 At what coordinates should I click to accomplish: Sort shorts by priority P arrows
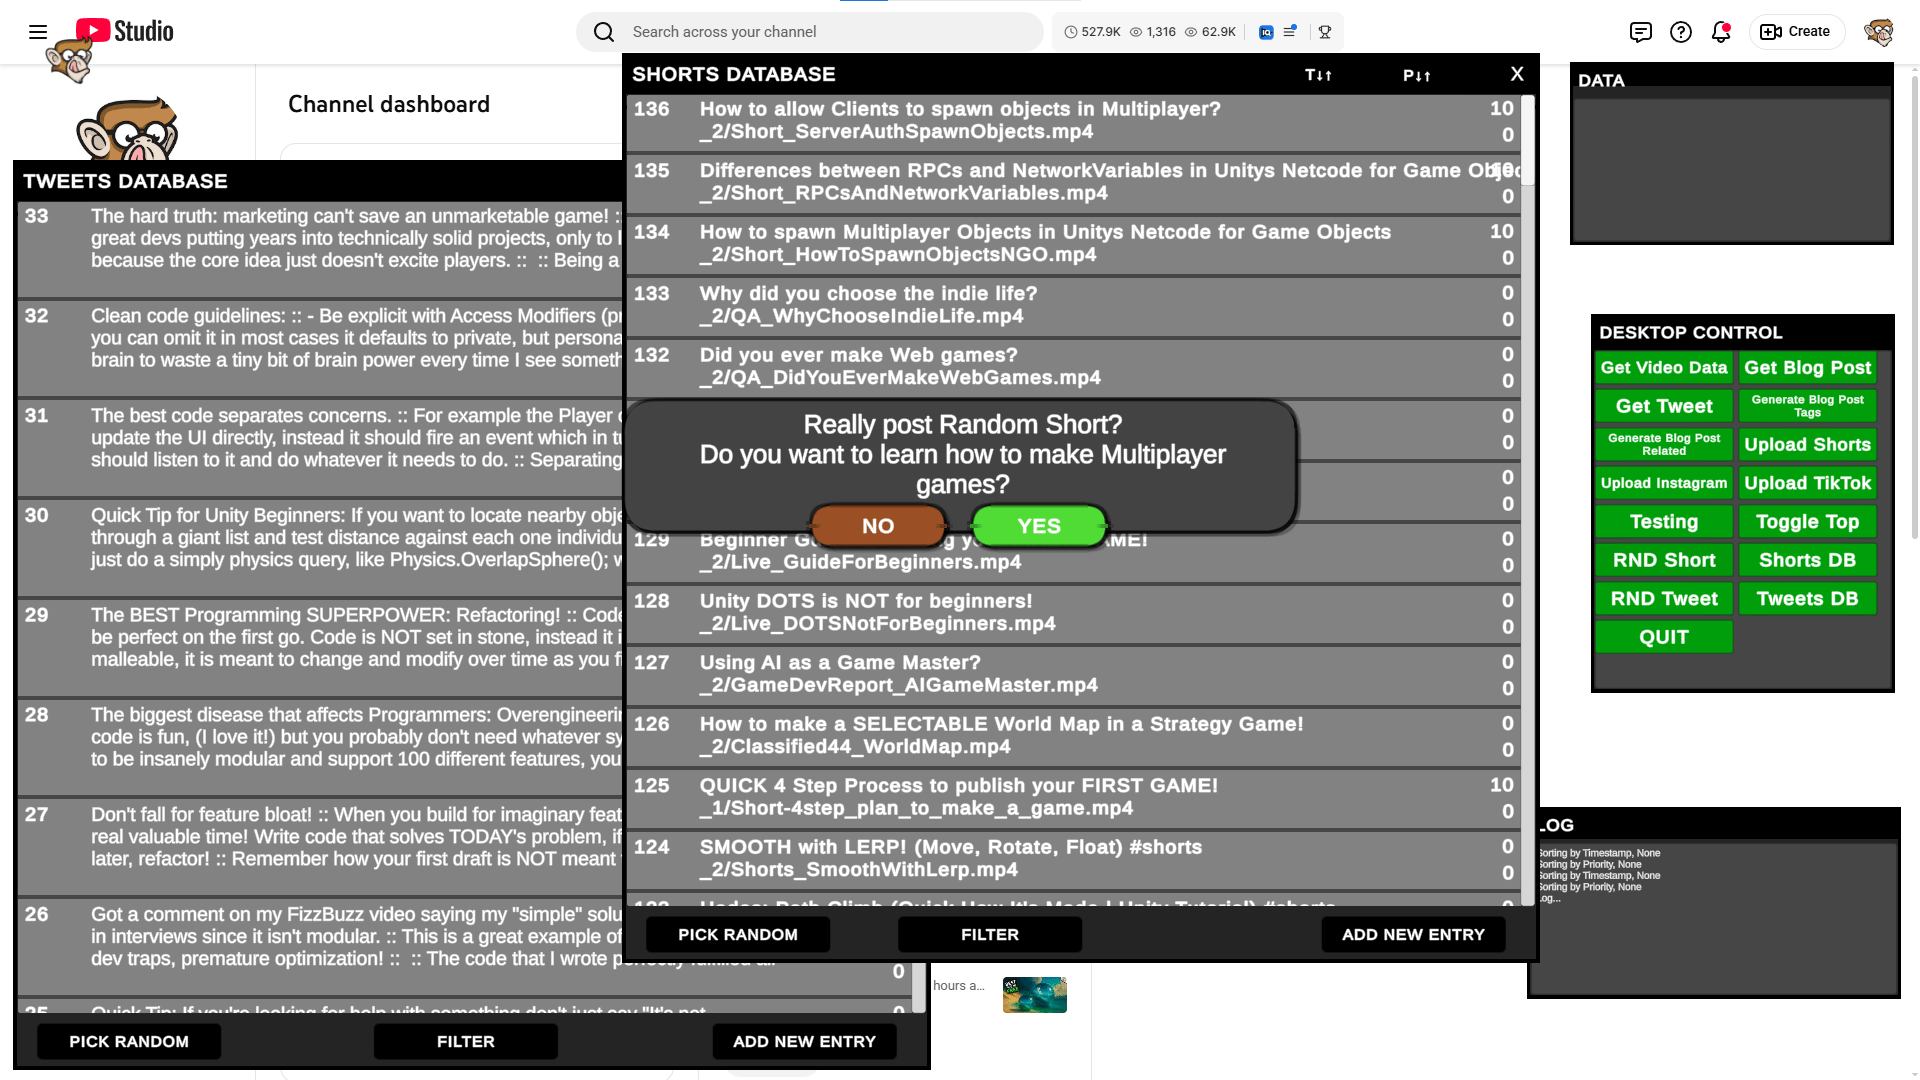click(1416, 75)
